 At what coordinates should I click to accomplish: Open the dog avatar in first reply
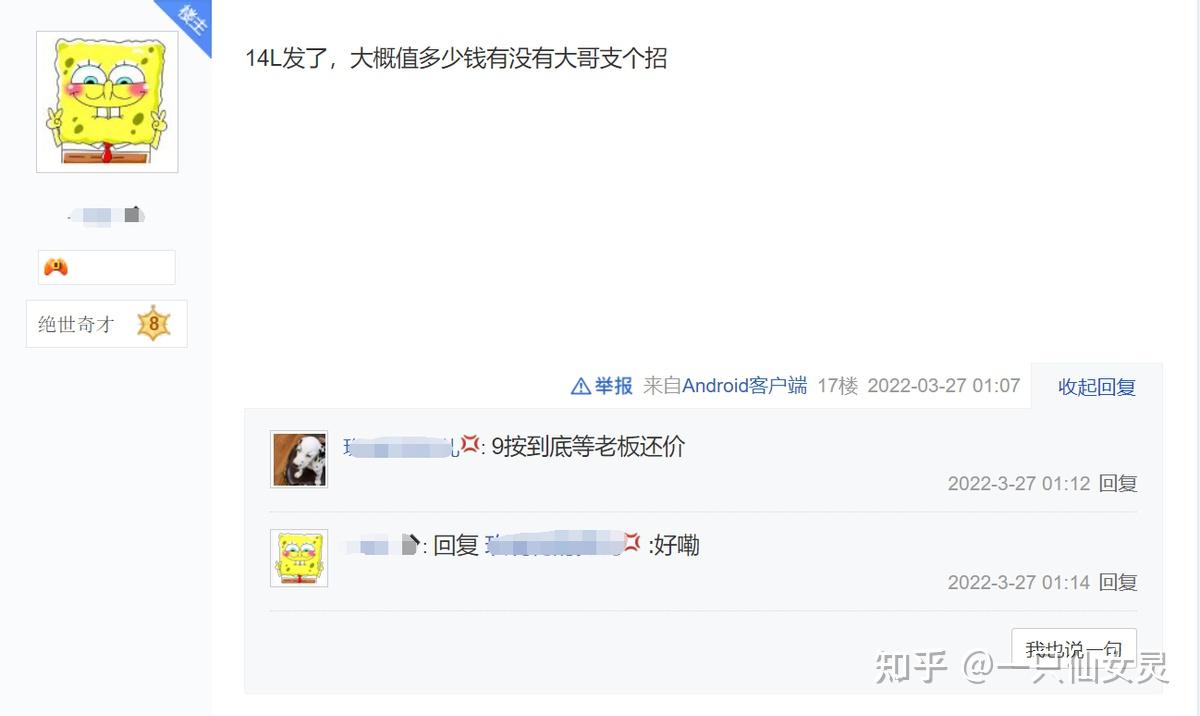pos(299,460)
